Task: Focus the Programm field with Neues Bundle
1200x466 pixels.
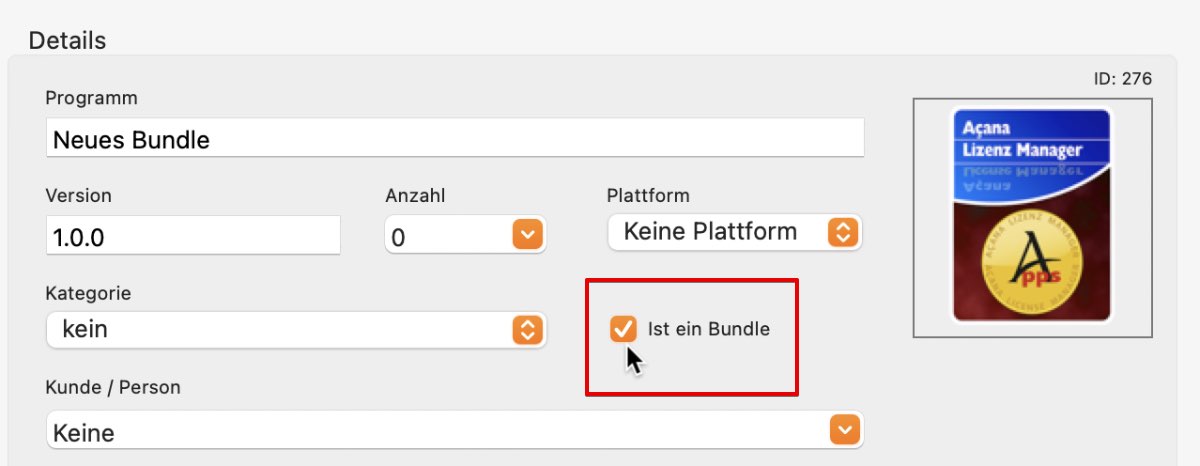Action: [455, 139]
